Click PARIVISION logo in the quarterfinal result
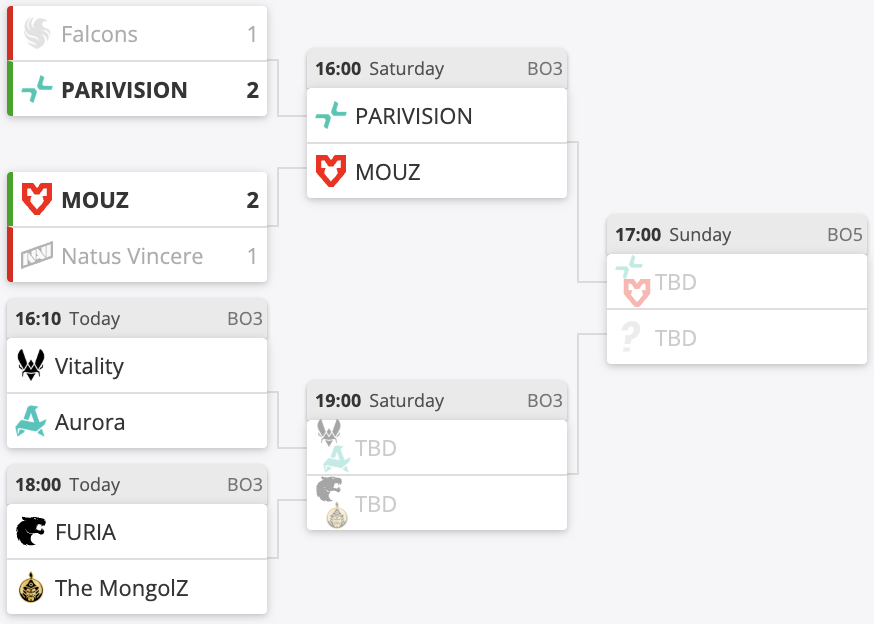Viewport: 874px width, 624px height. [37, 90]
